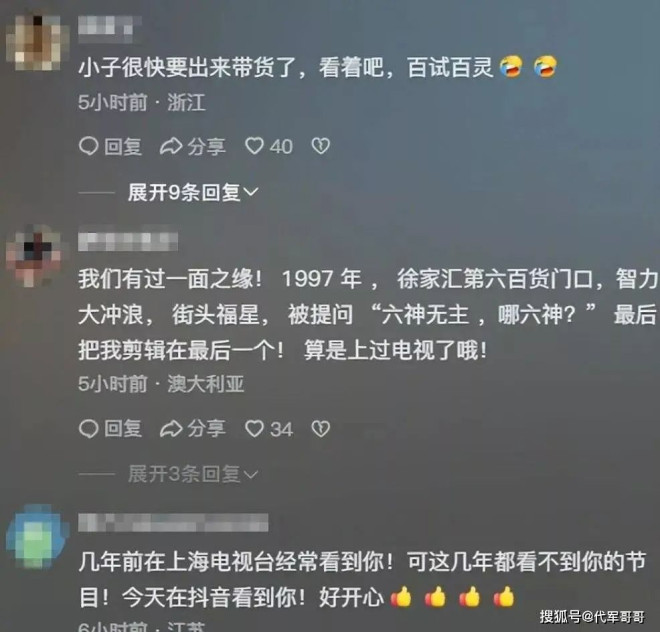
Task: Tap share arrow icon on second comment
Action: 171,429
